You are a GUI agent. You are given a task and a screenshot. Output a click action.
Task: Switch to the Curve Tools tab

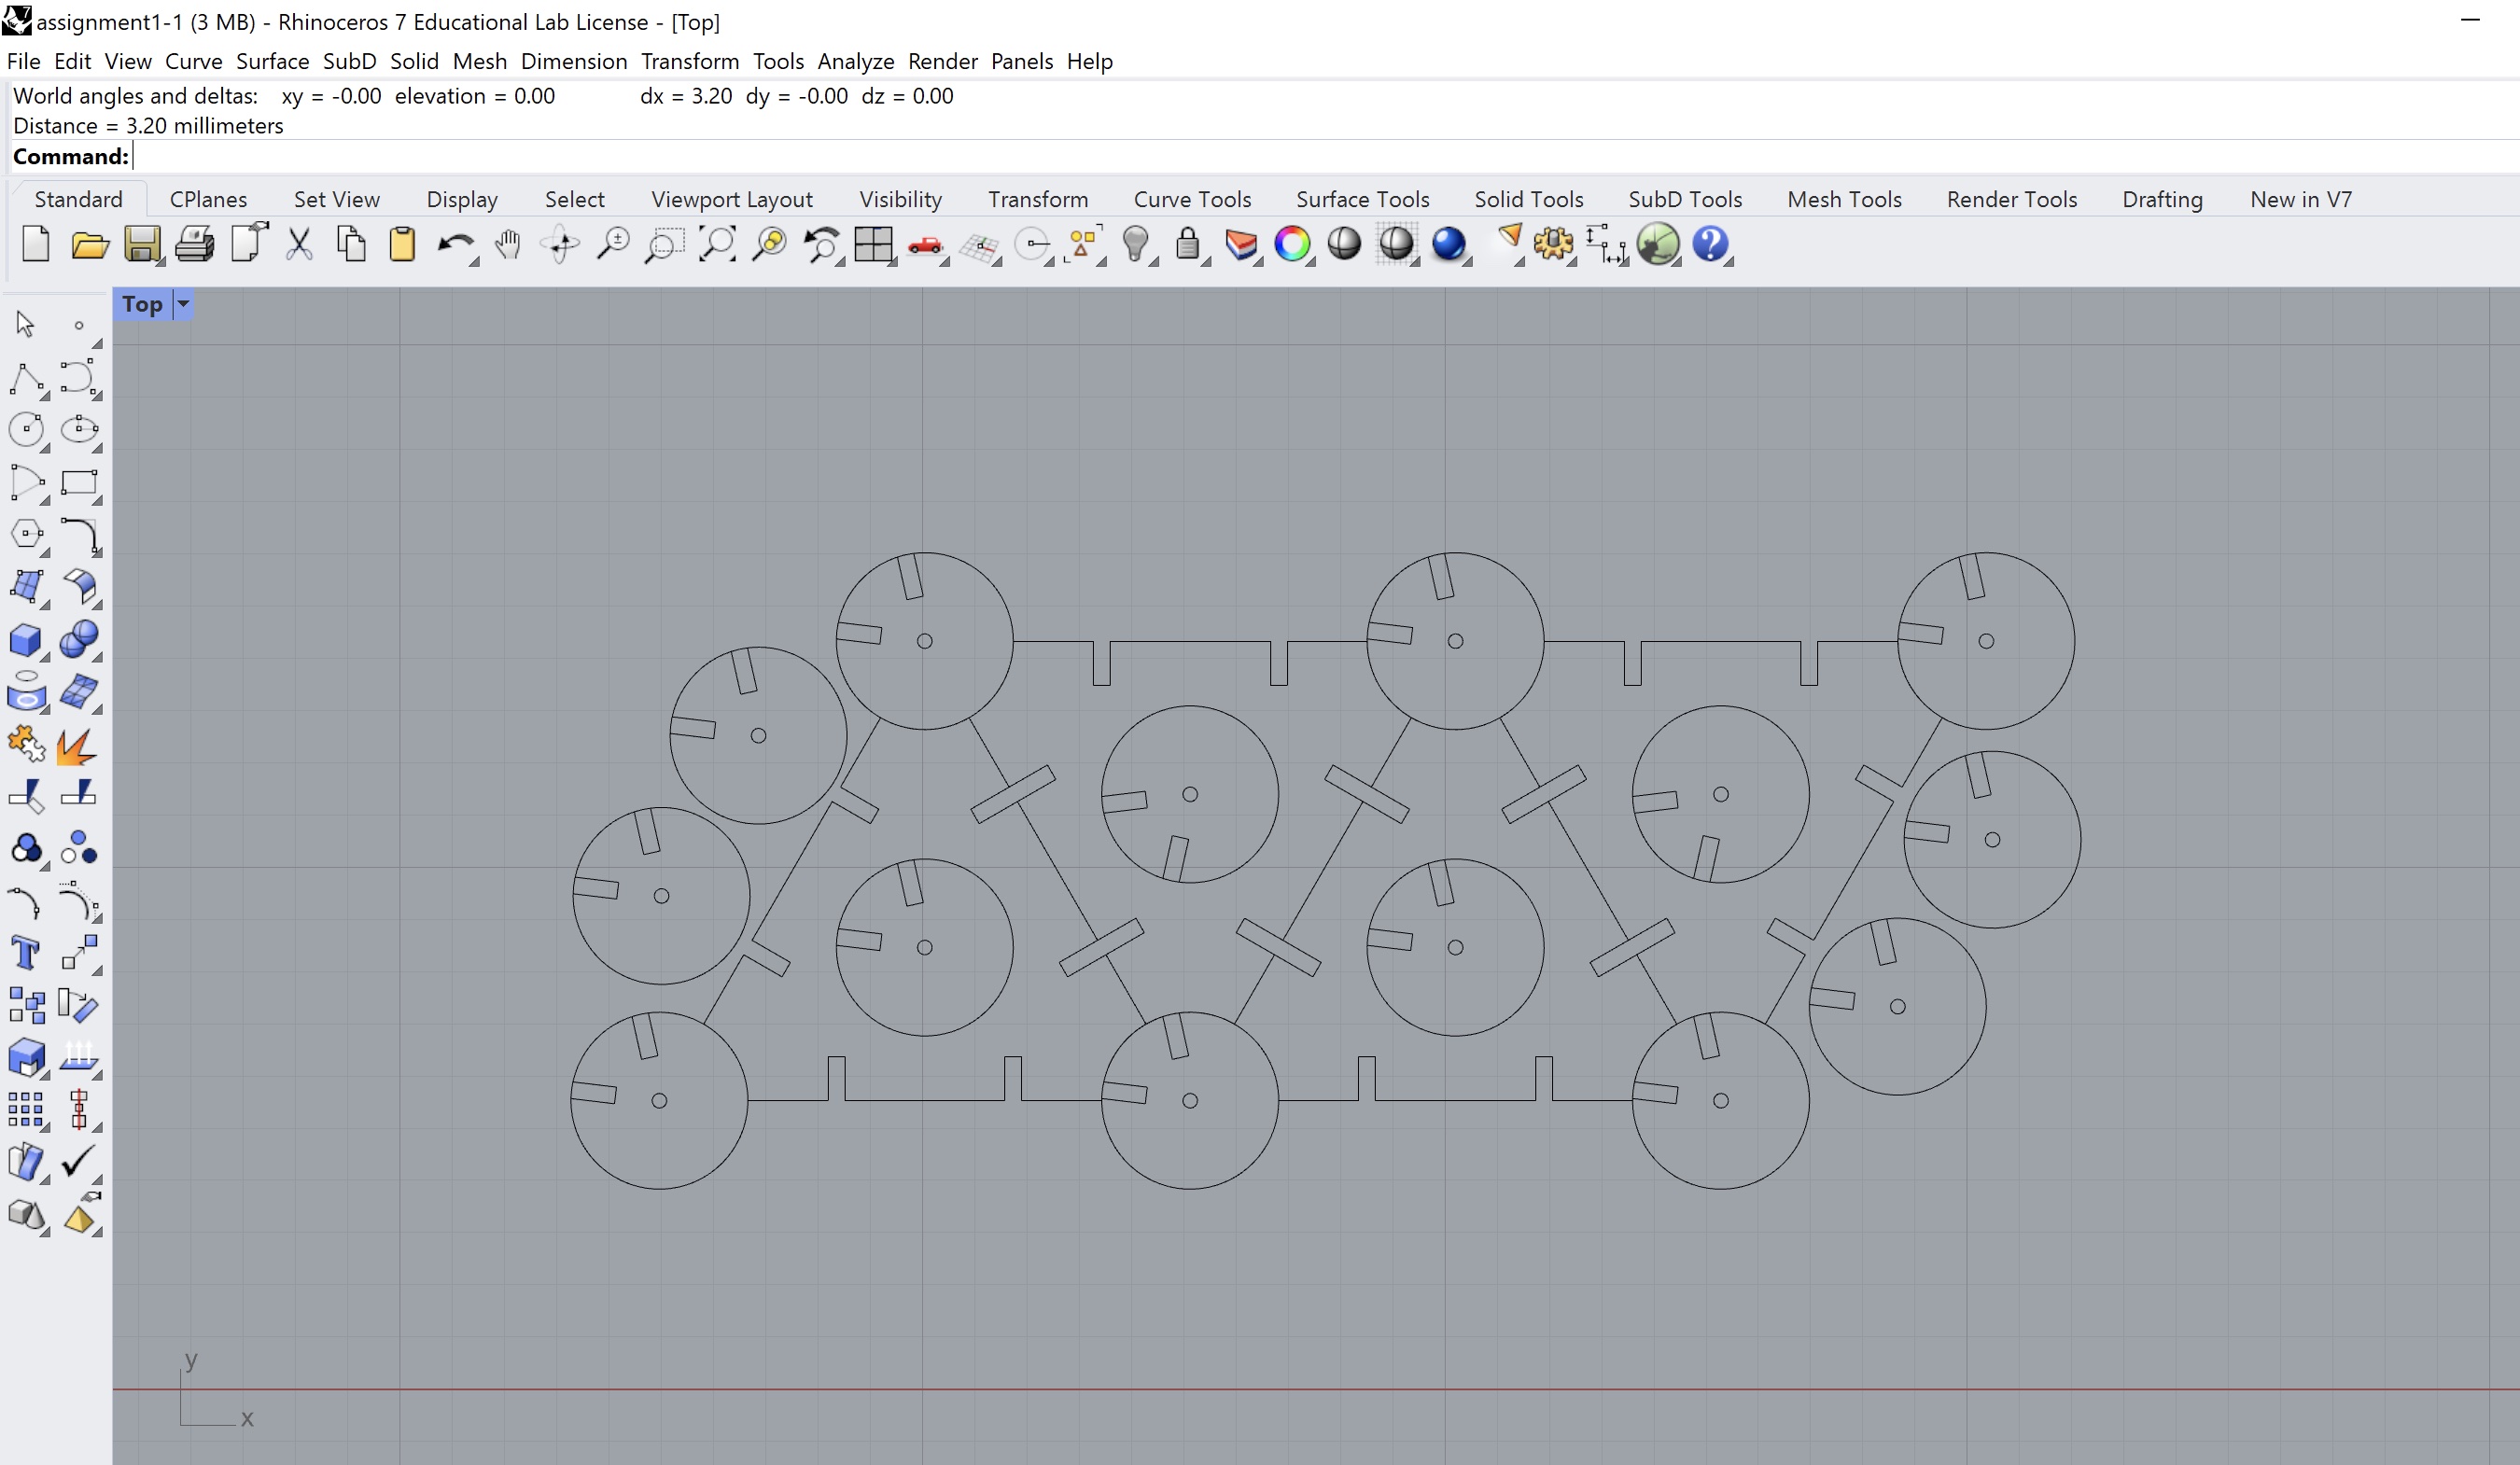pos(1192,199)
